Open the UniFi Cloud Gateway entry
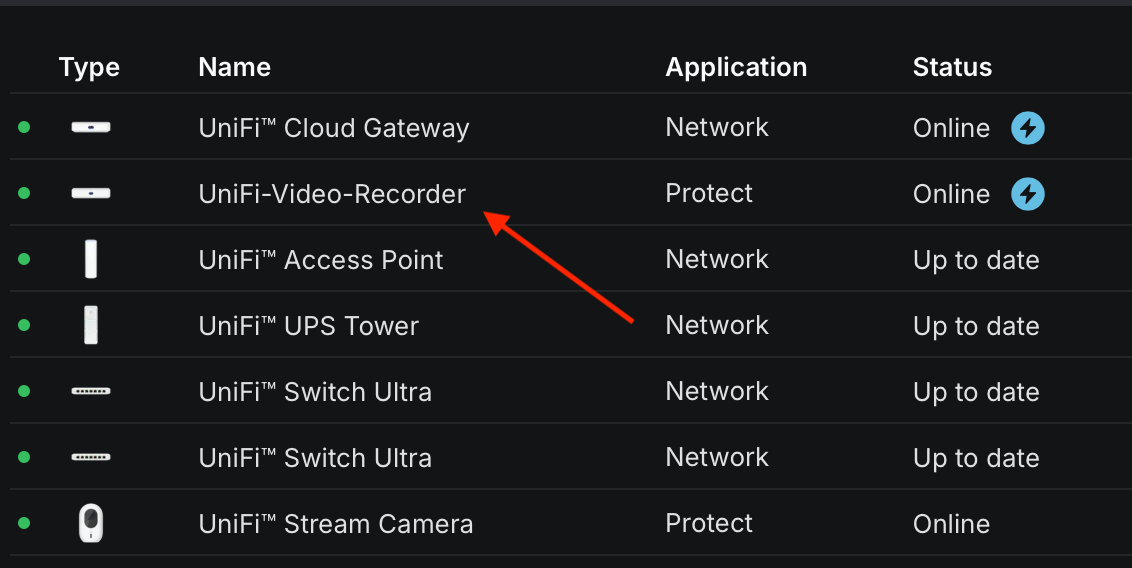 pos(334,128)
